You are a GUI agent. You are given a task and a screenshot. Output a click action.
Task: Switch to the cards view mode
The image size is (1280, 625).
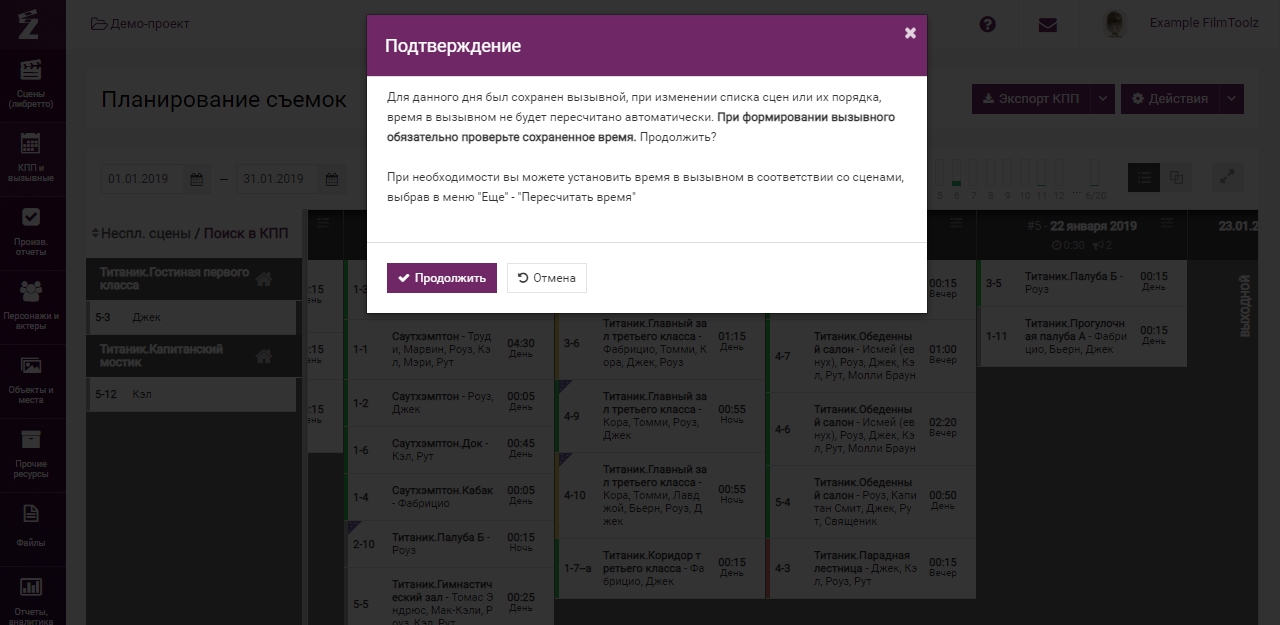coord(1176,177)
